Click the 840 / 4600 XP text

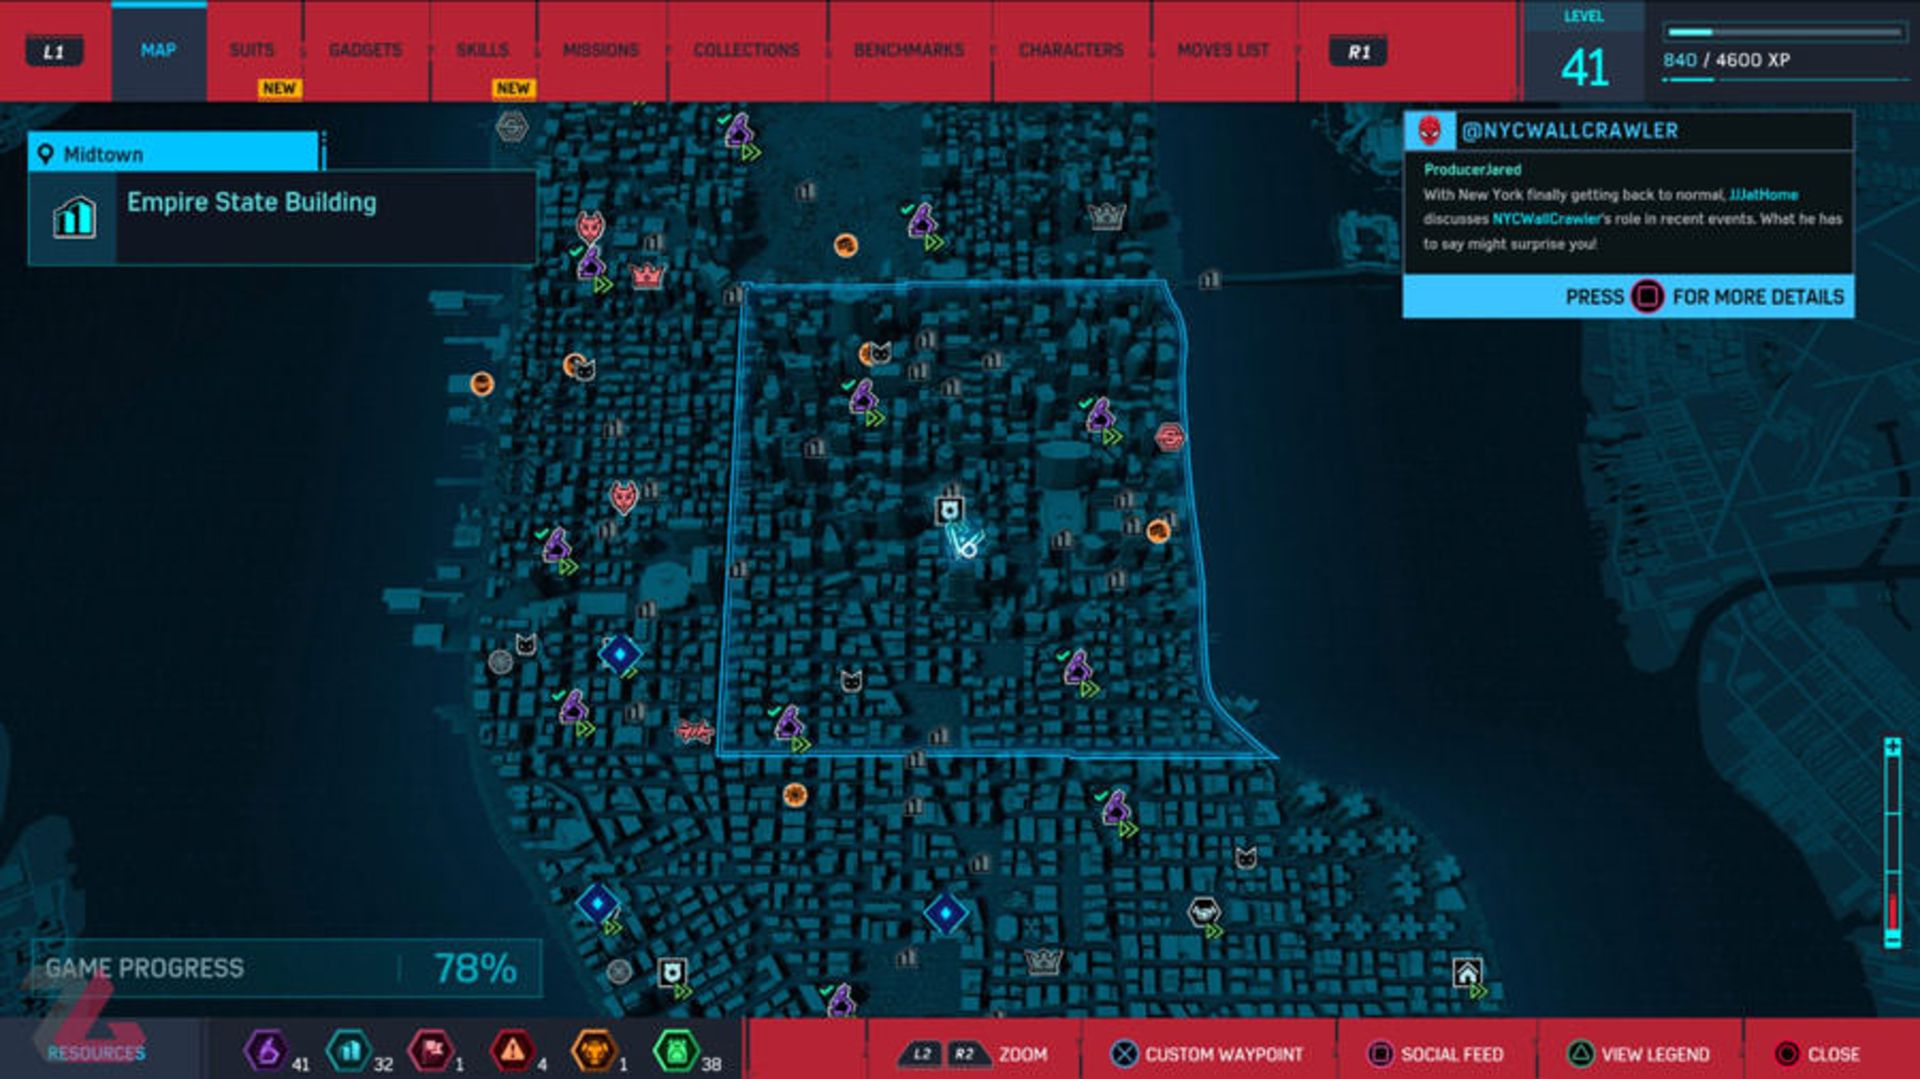click(1726, 60)
